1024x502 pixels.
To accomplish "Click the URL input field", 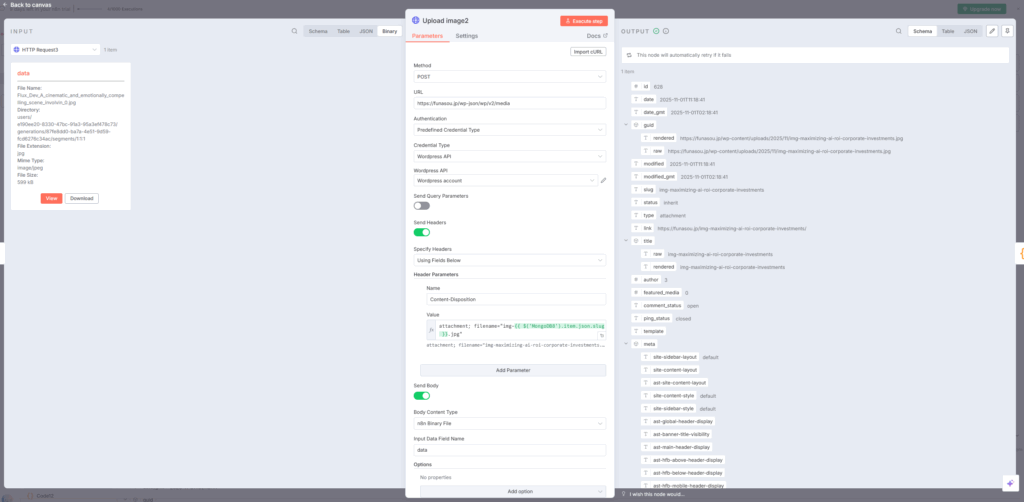I will (x=509, y=103).
